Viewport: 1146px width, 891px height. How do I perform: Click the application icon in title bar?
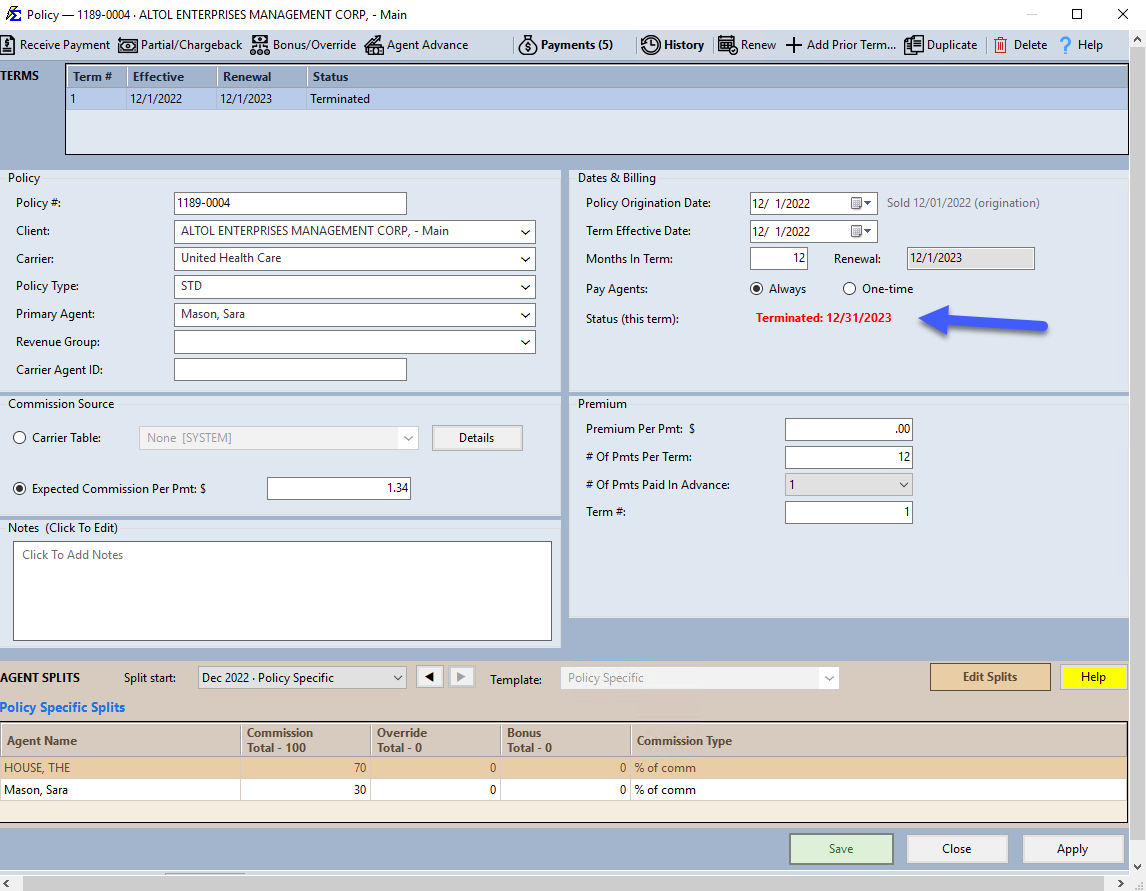tap(13, 14)
